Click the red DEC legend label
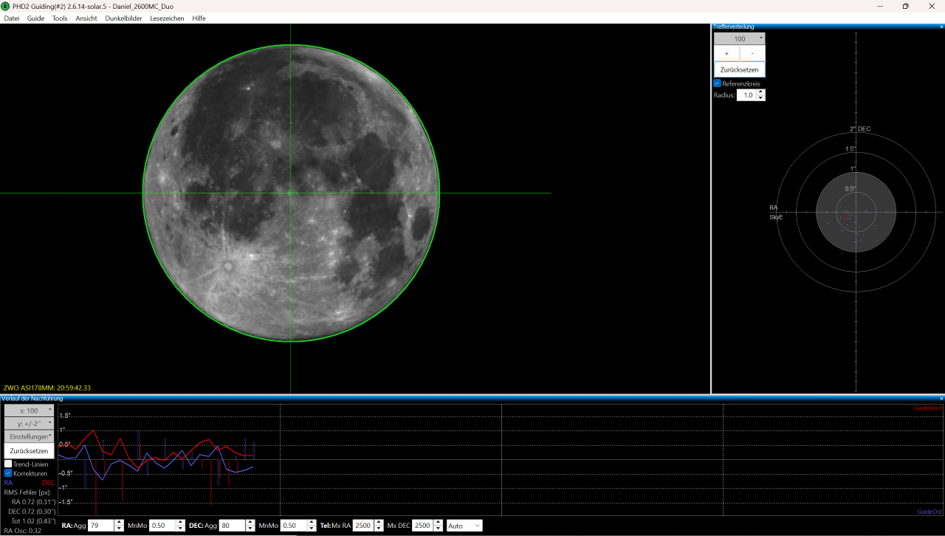Viewport: 945px width, 536px height. [48, 483]
